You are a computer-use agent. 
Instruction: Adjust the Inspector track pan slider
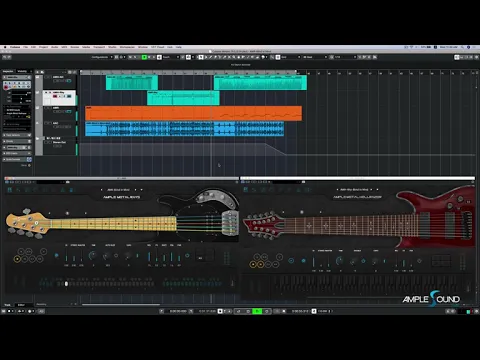[x=20, y=99]
